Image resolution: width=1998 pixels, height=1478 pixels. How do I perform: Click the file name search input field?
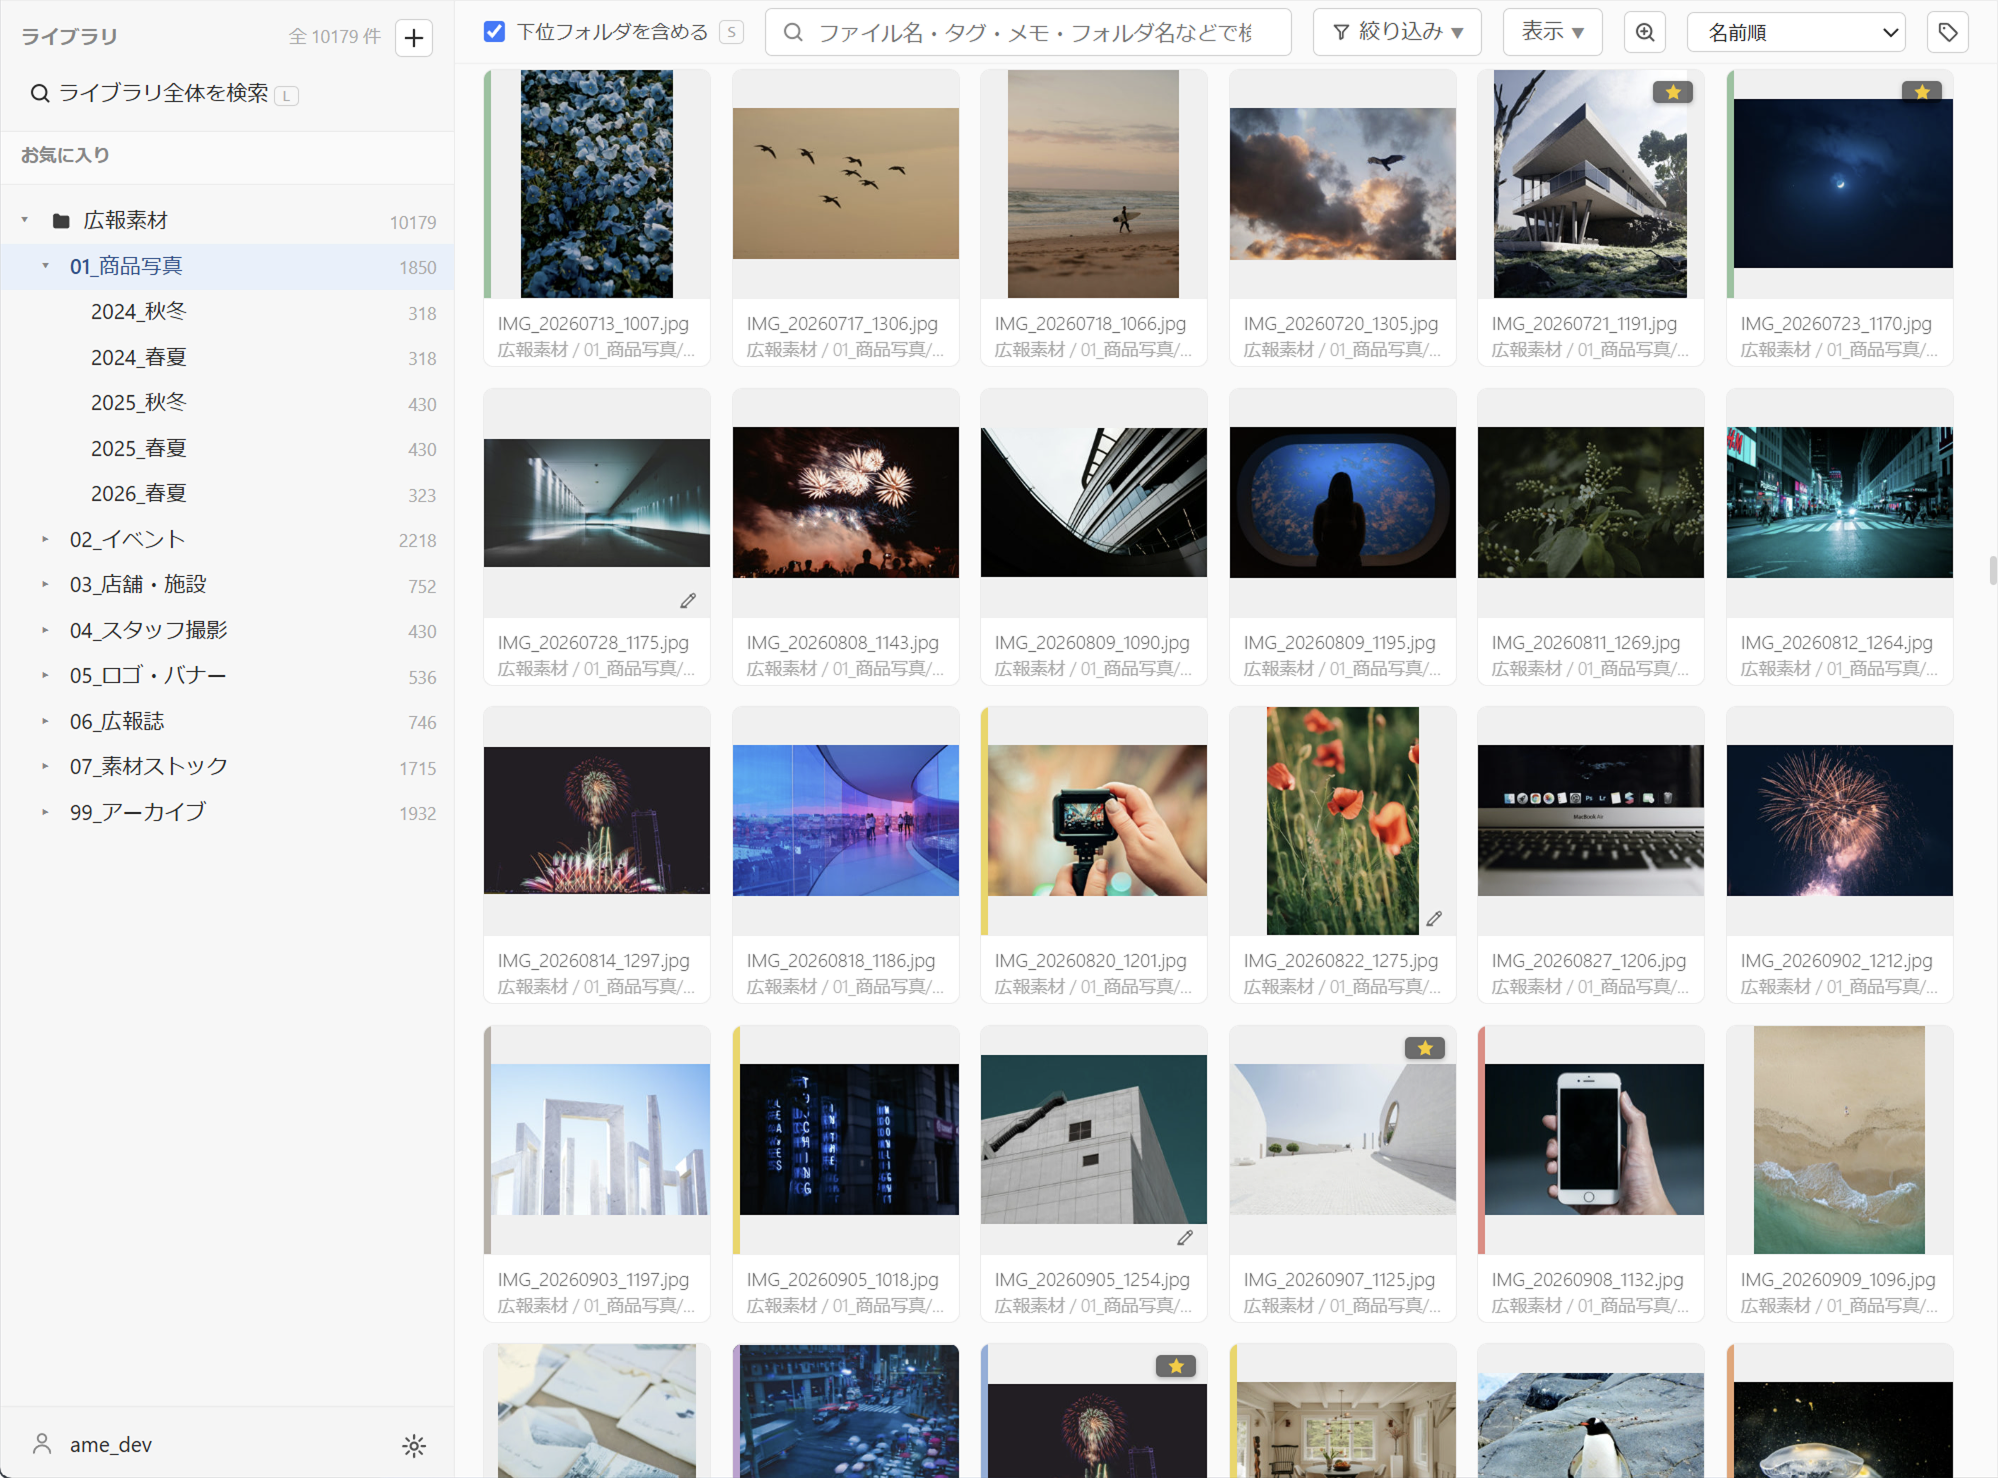1028,33
